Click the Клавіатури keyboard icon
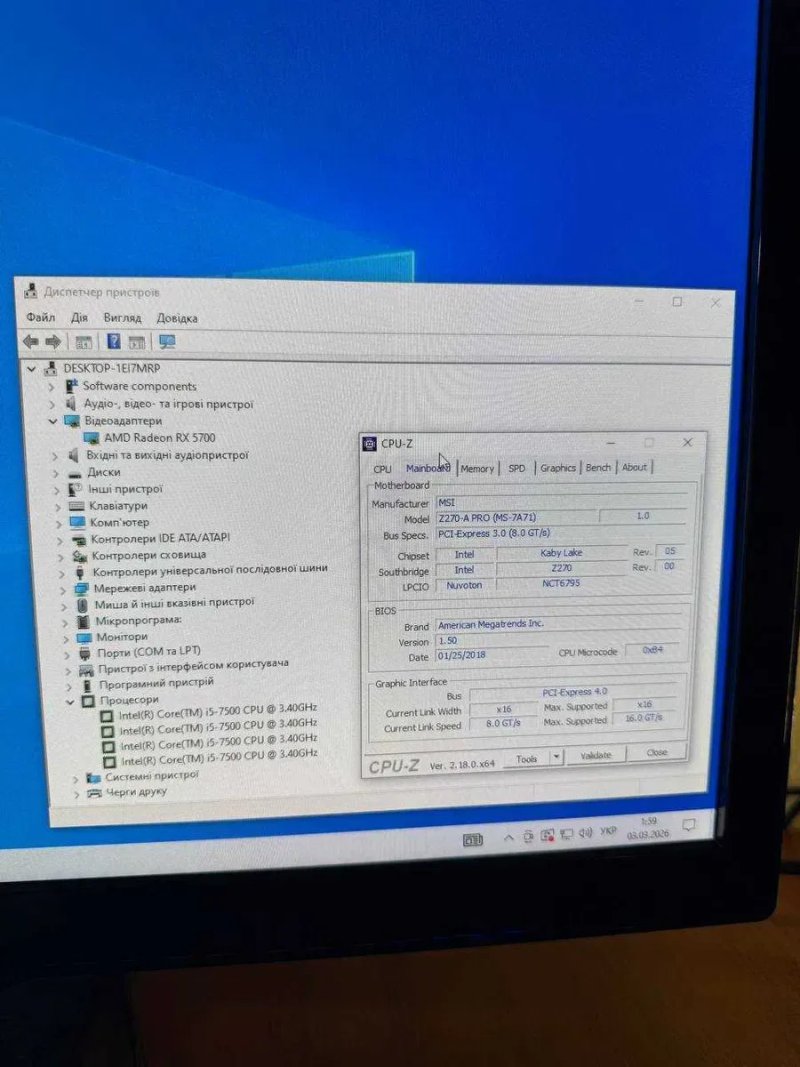This screenshot has height=1067, width=800. coord(77,506)
